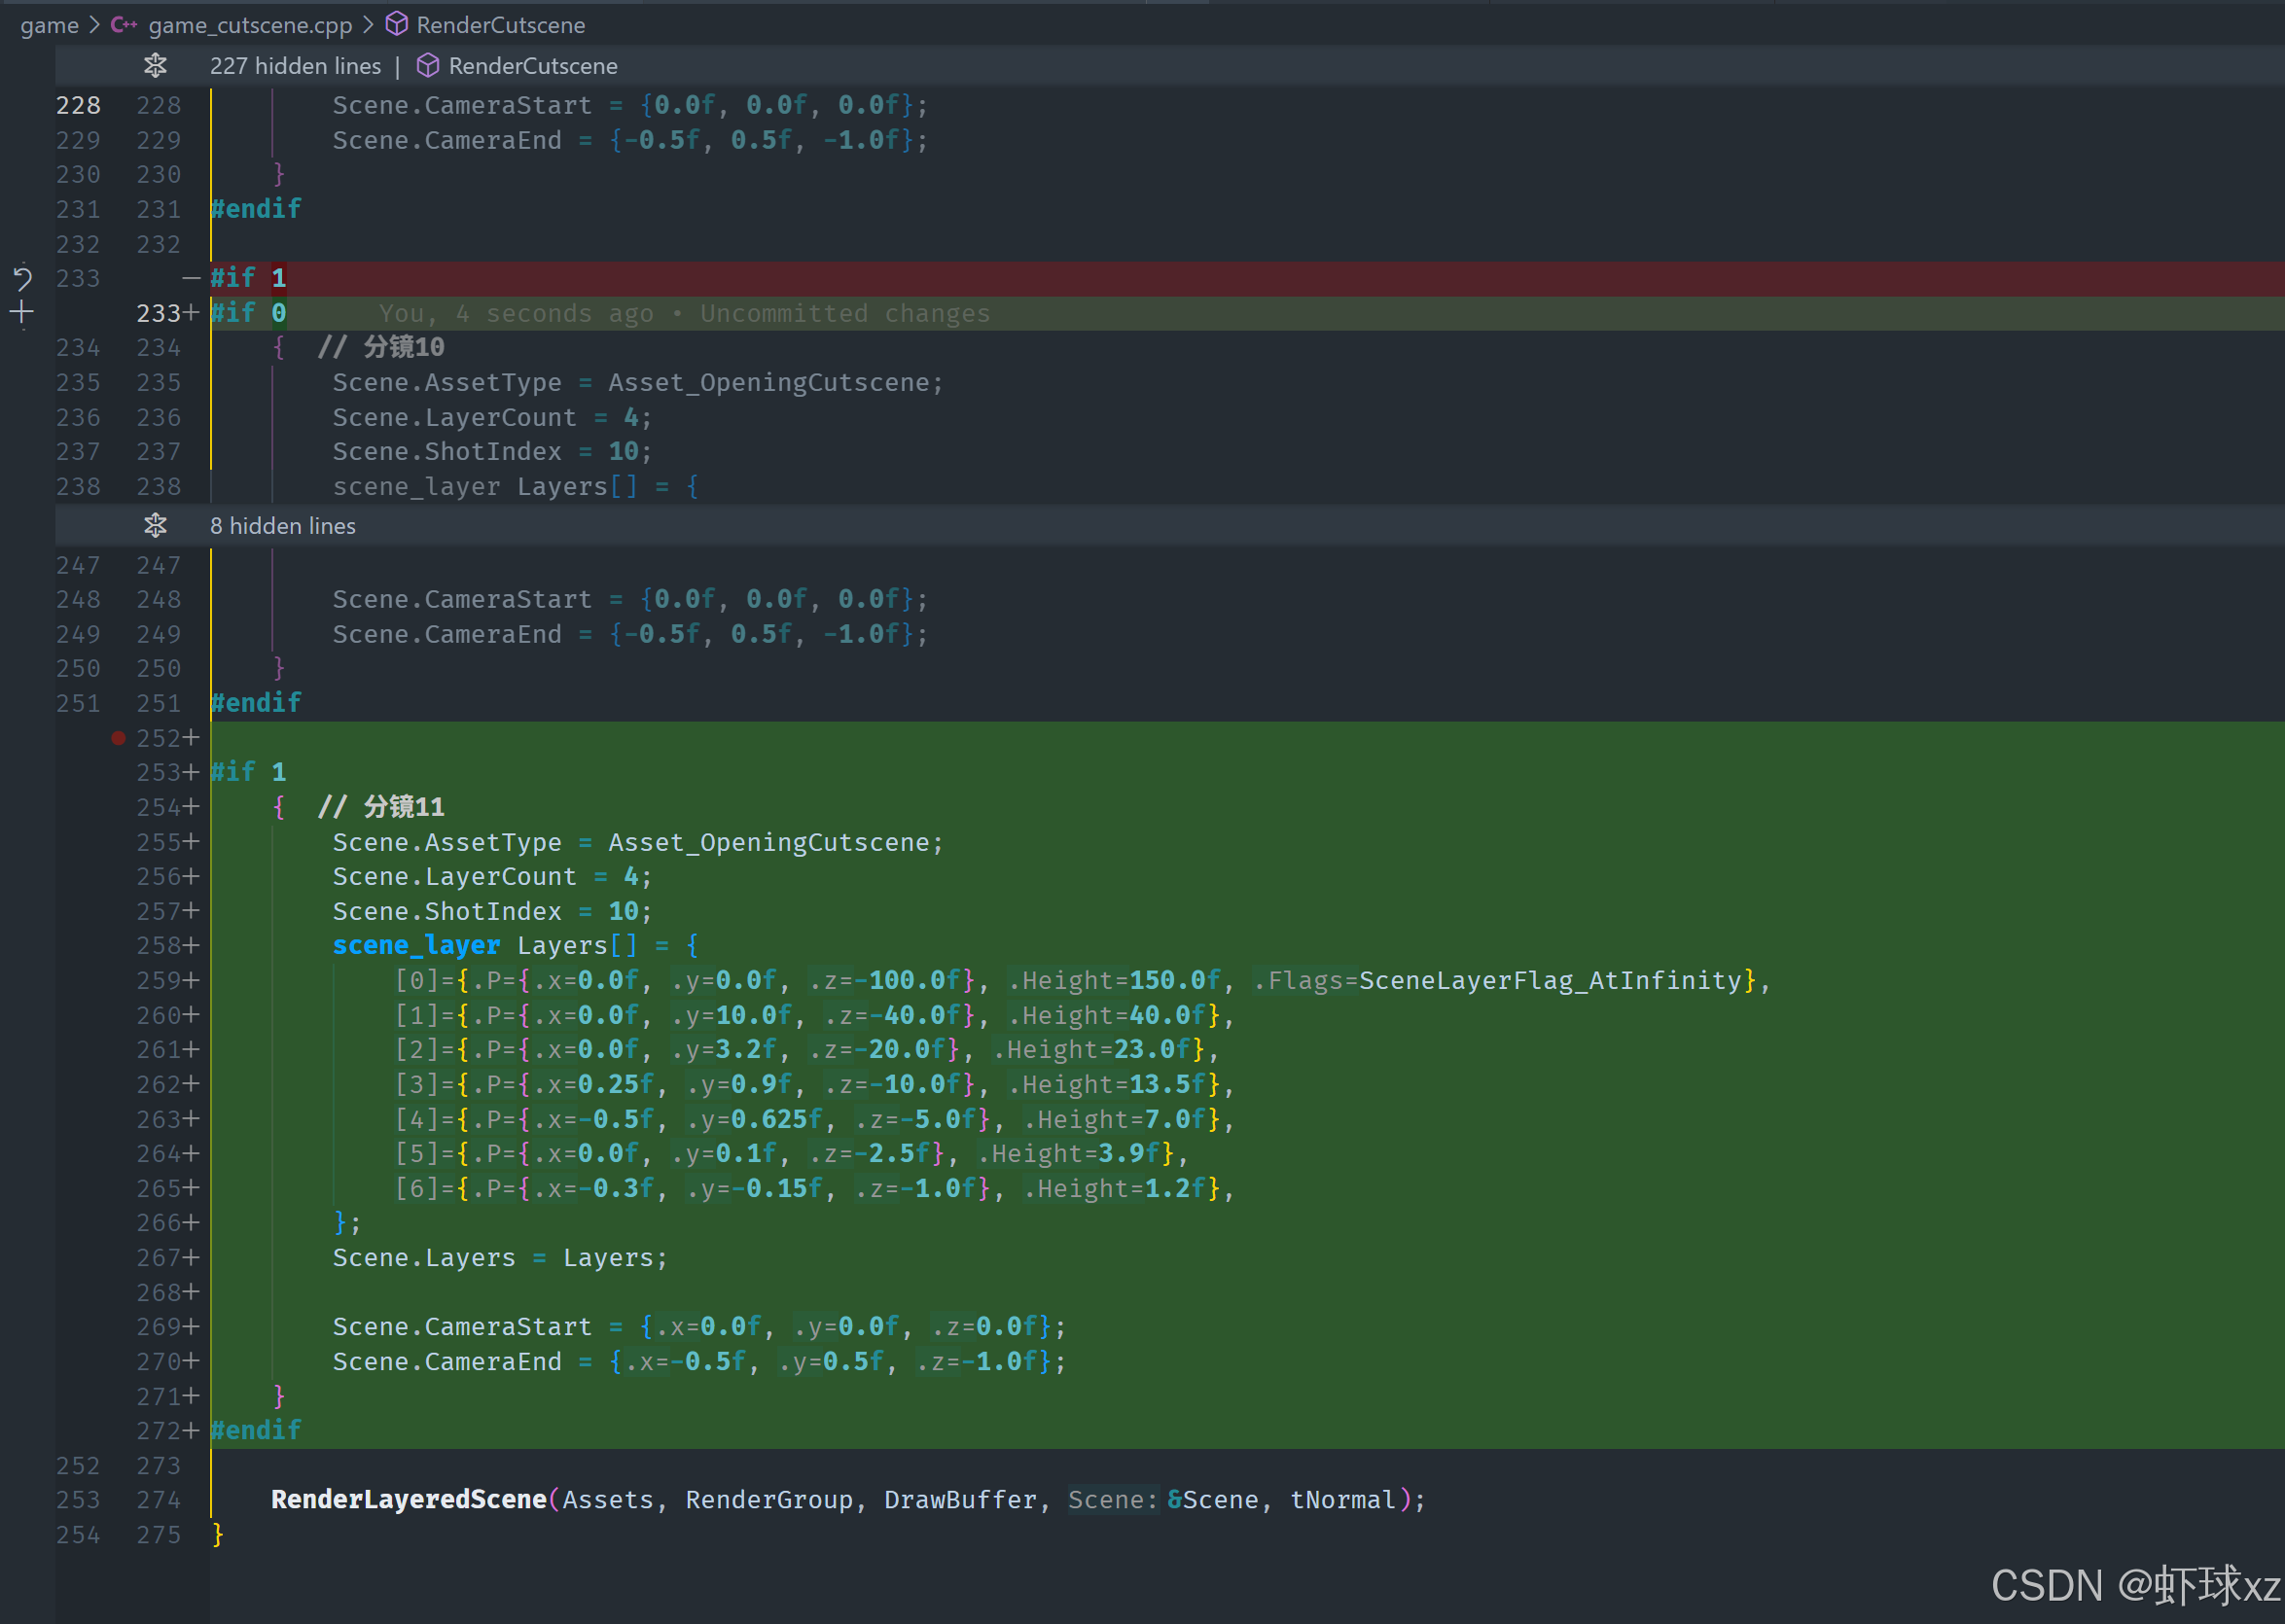Click the unfold icon beside 227 hidden lines
The image size is (2285, 1624).
(x=155, y=66)
